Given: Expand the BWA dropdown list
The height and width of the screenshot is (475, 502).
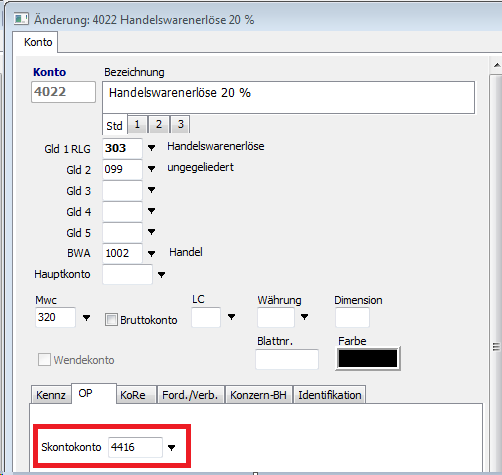Looking at the screenshot, I should pos(151,254).
